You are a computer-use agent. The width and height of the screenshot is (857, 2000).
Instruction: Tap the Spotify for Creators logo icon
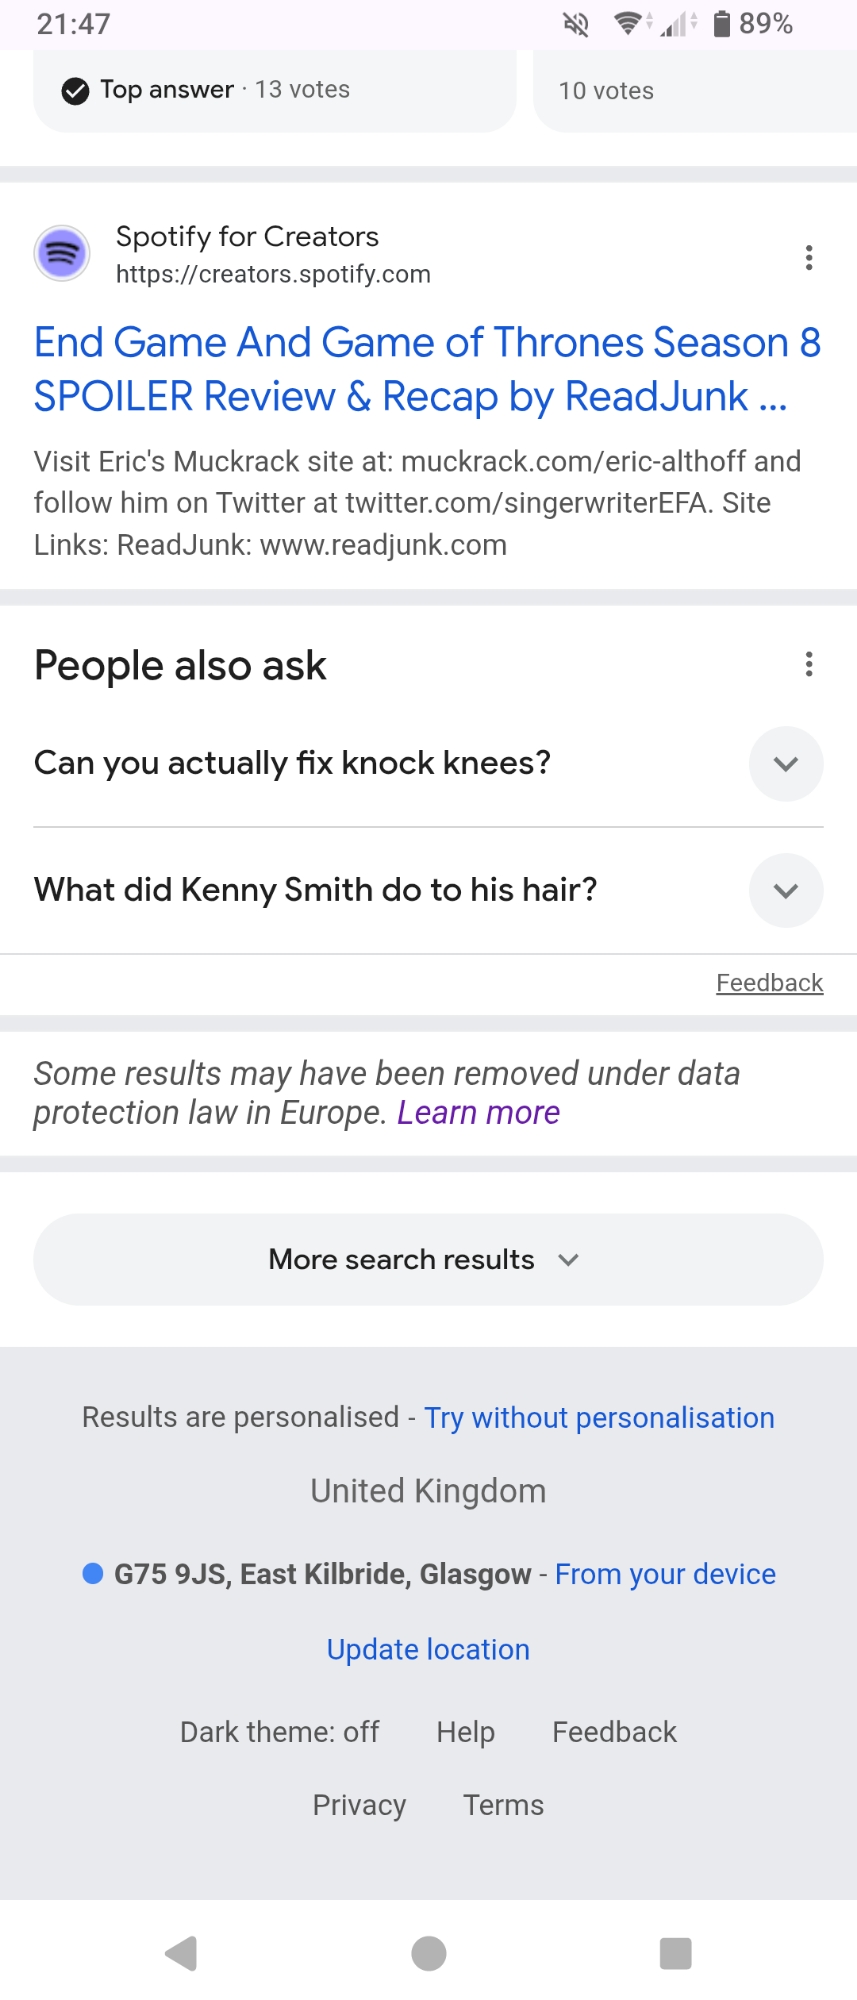(62, 253)
